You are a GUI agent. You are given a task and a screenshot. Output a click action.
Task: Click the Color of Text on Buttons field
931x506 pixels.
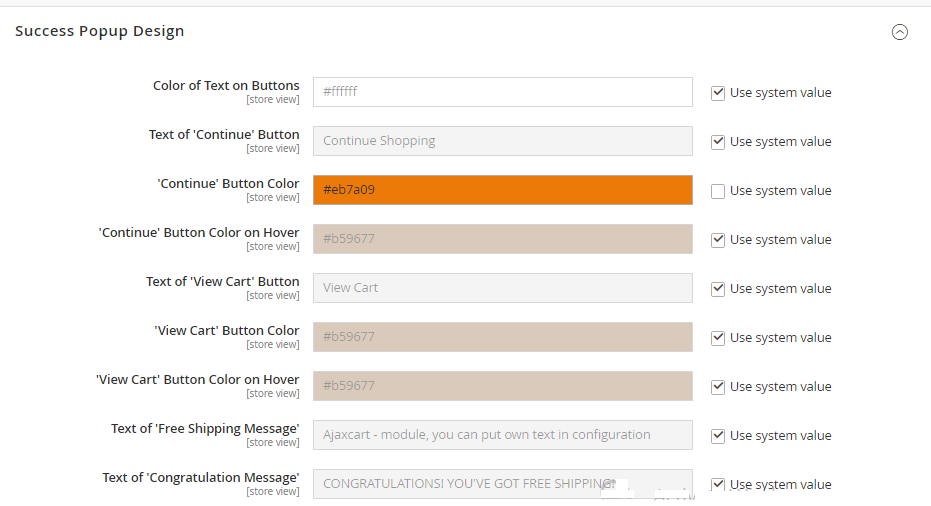[x=502, y=92]
